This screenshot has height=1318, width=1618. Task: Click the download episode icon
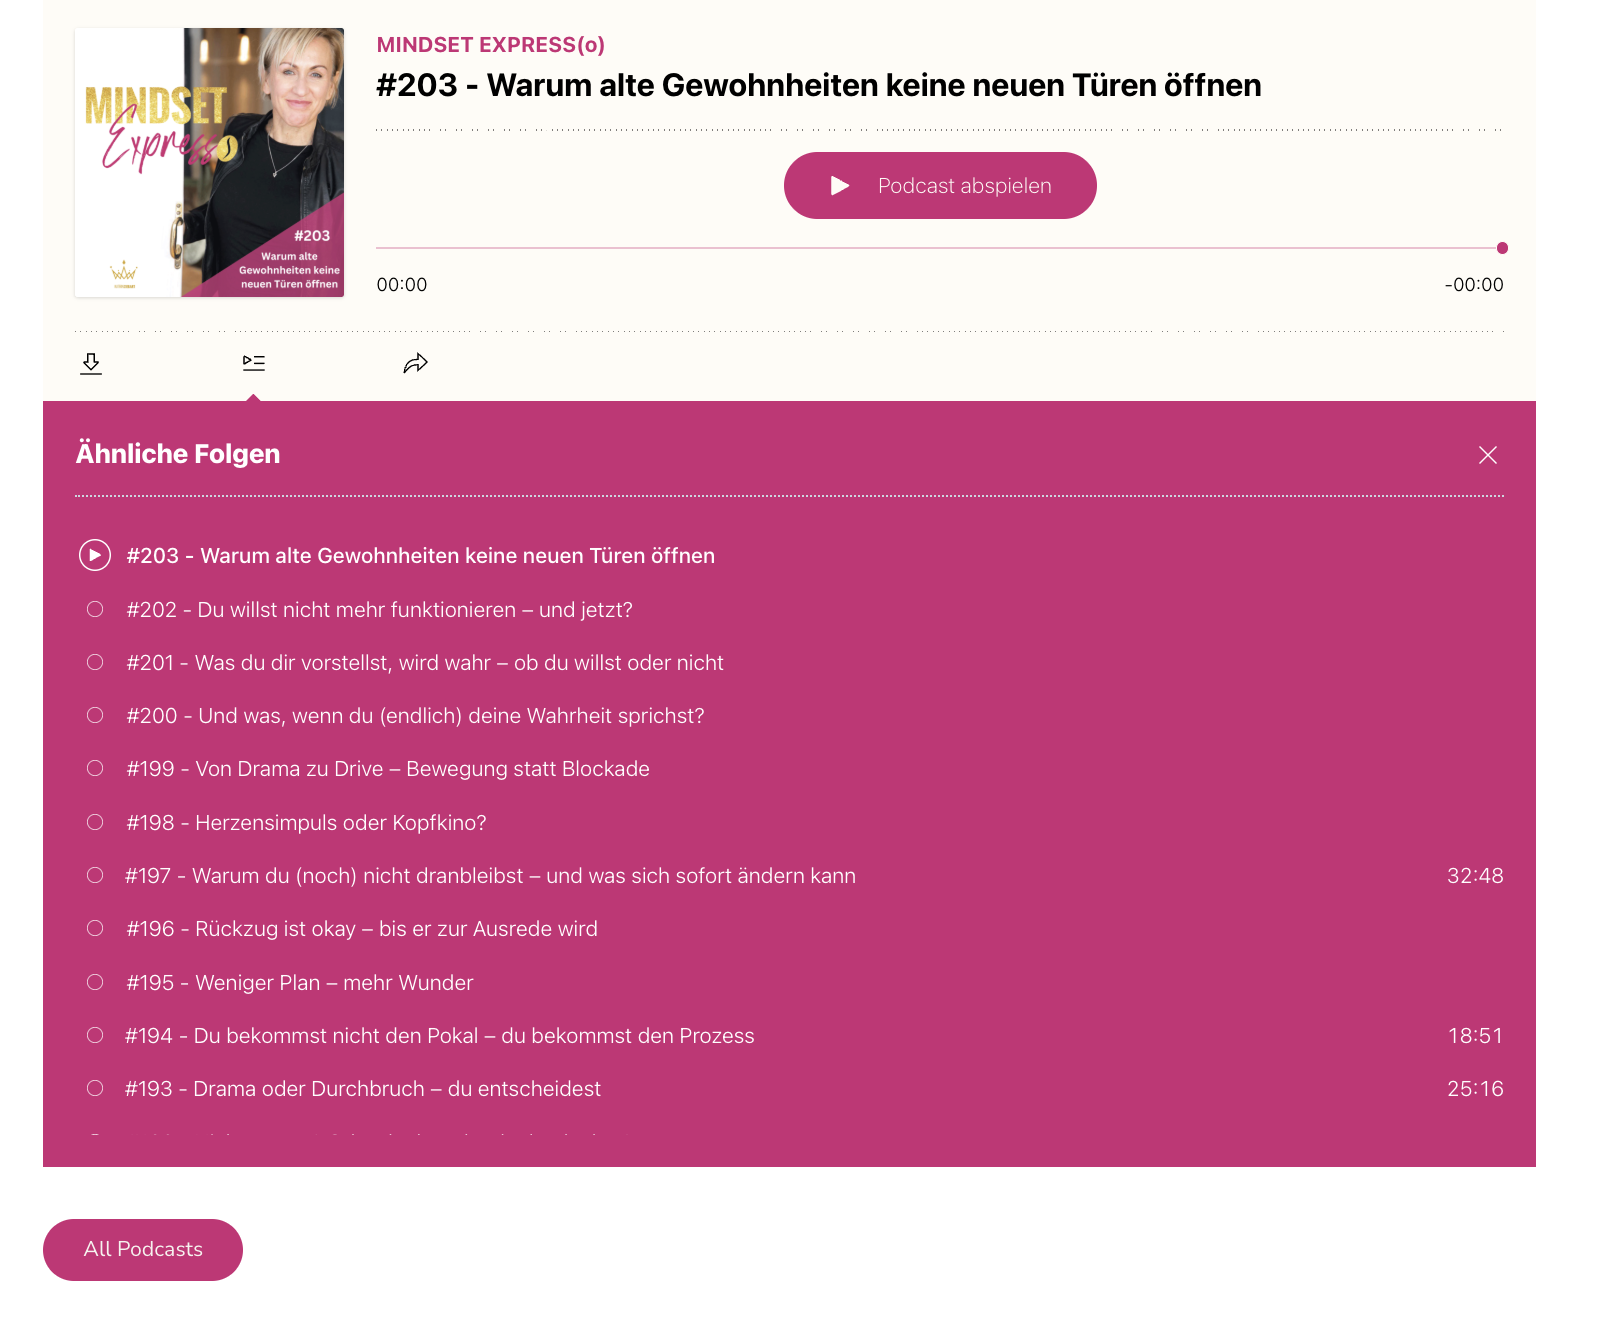91,363
